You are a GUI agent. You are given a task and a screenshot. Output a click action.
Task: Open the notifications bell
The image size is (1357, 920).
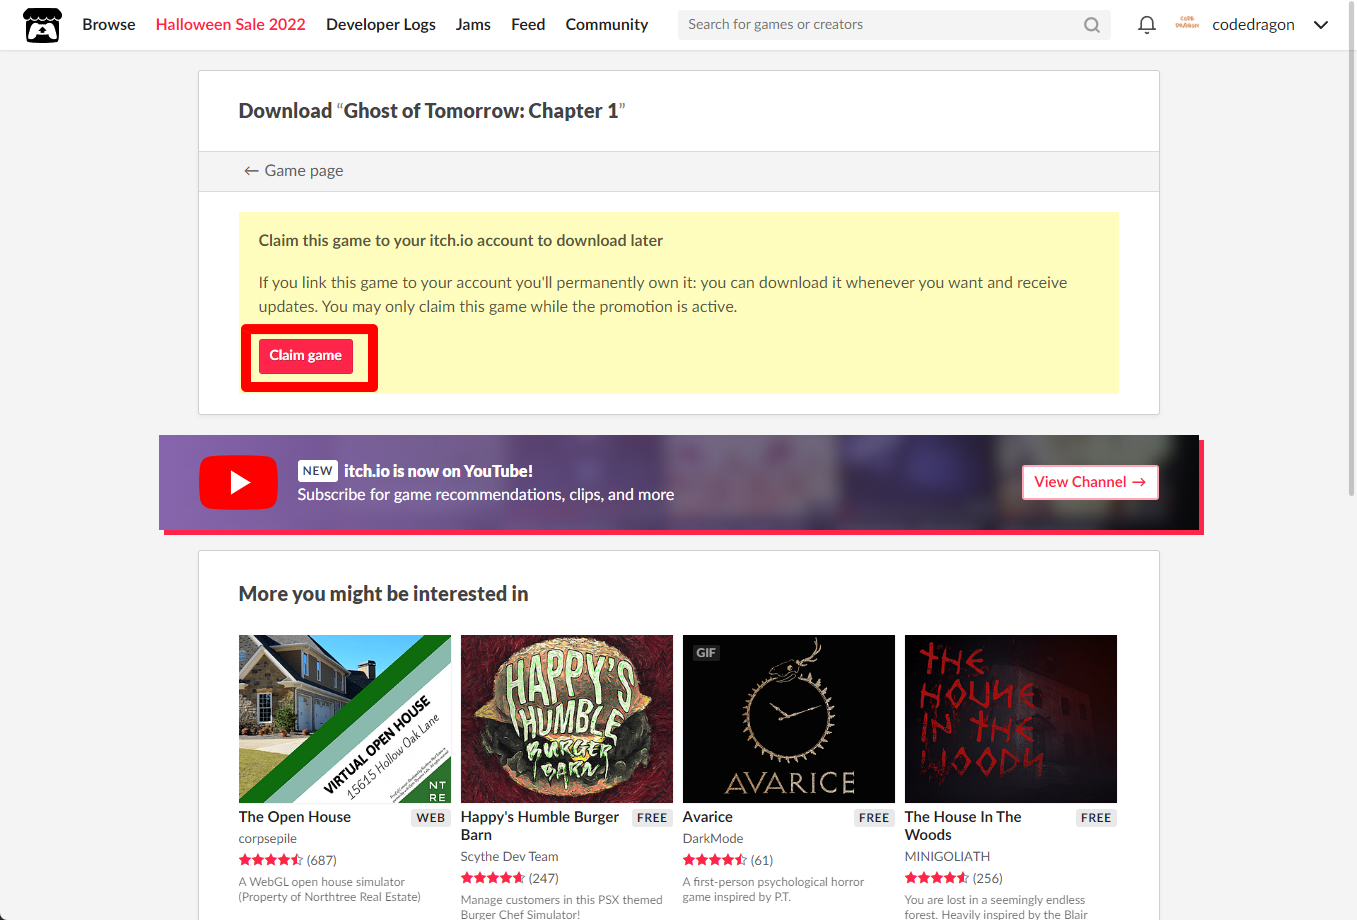(x=1147, y=25)
